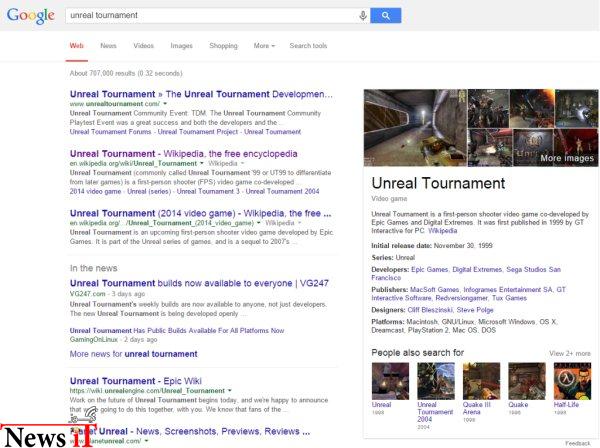The image size is (600, 448).
Task: Click More news for unreal tournament
Action: tap(134, 354)
